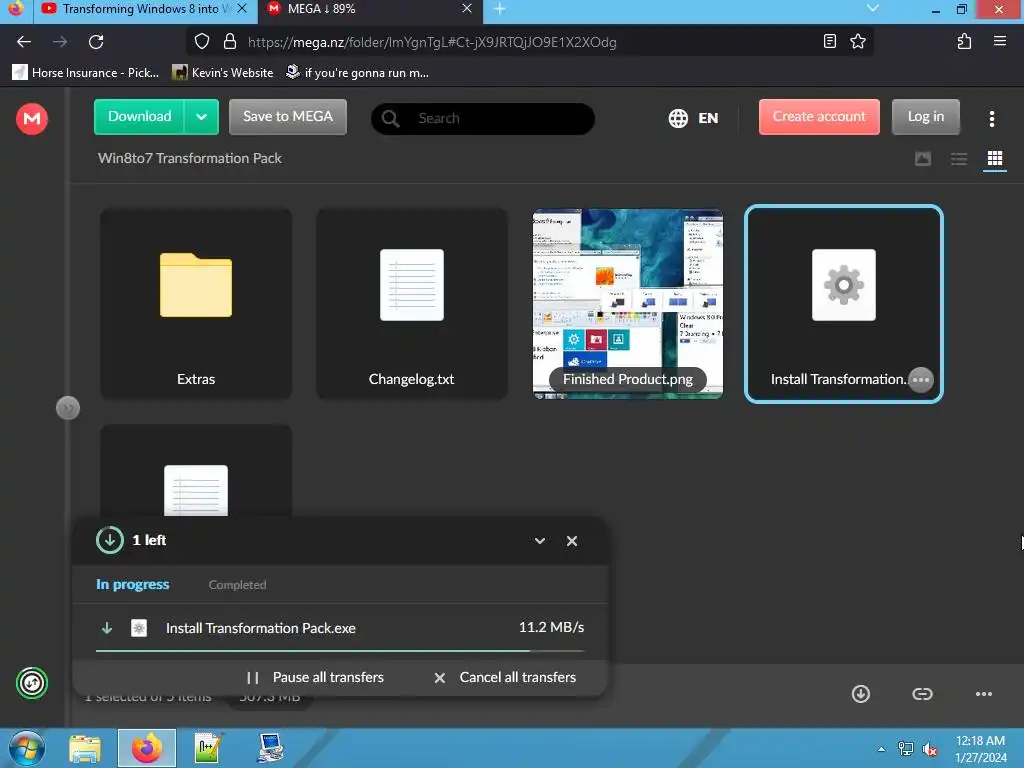Open Horse Insurance bookmark
1024x768 pixels.
pyautogui.click(x=86, y=72)
